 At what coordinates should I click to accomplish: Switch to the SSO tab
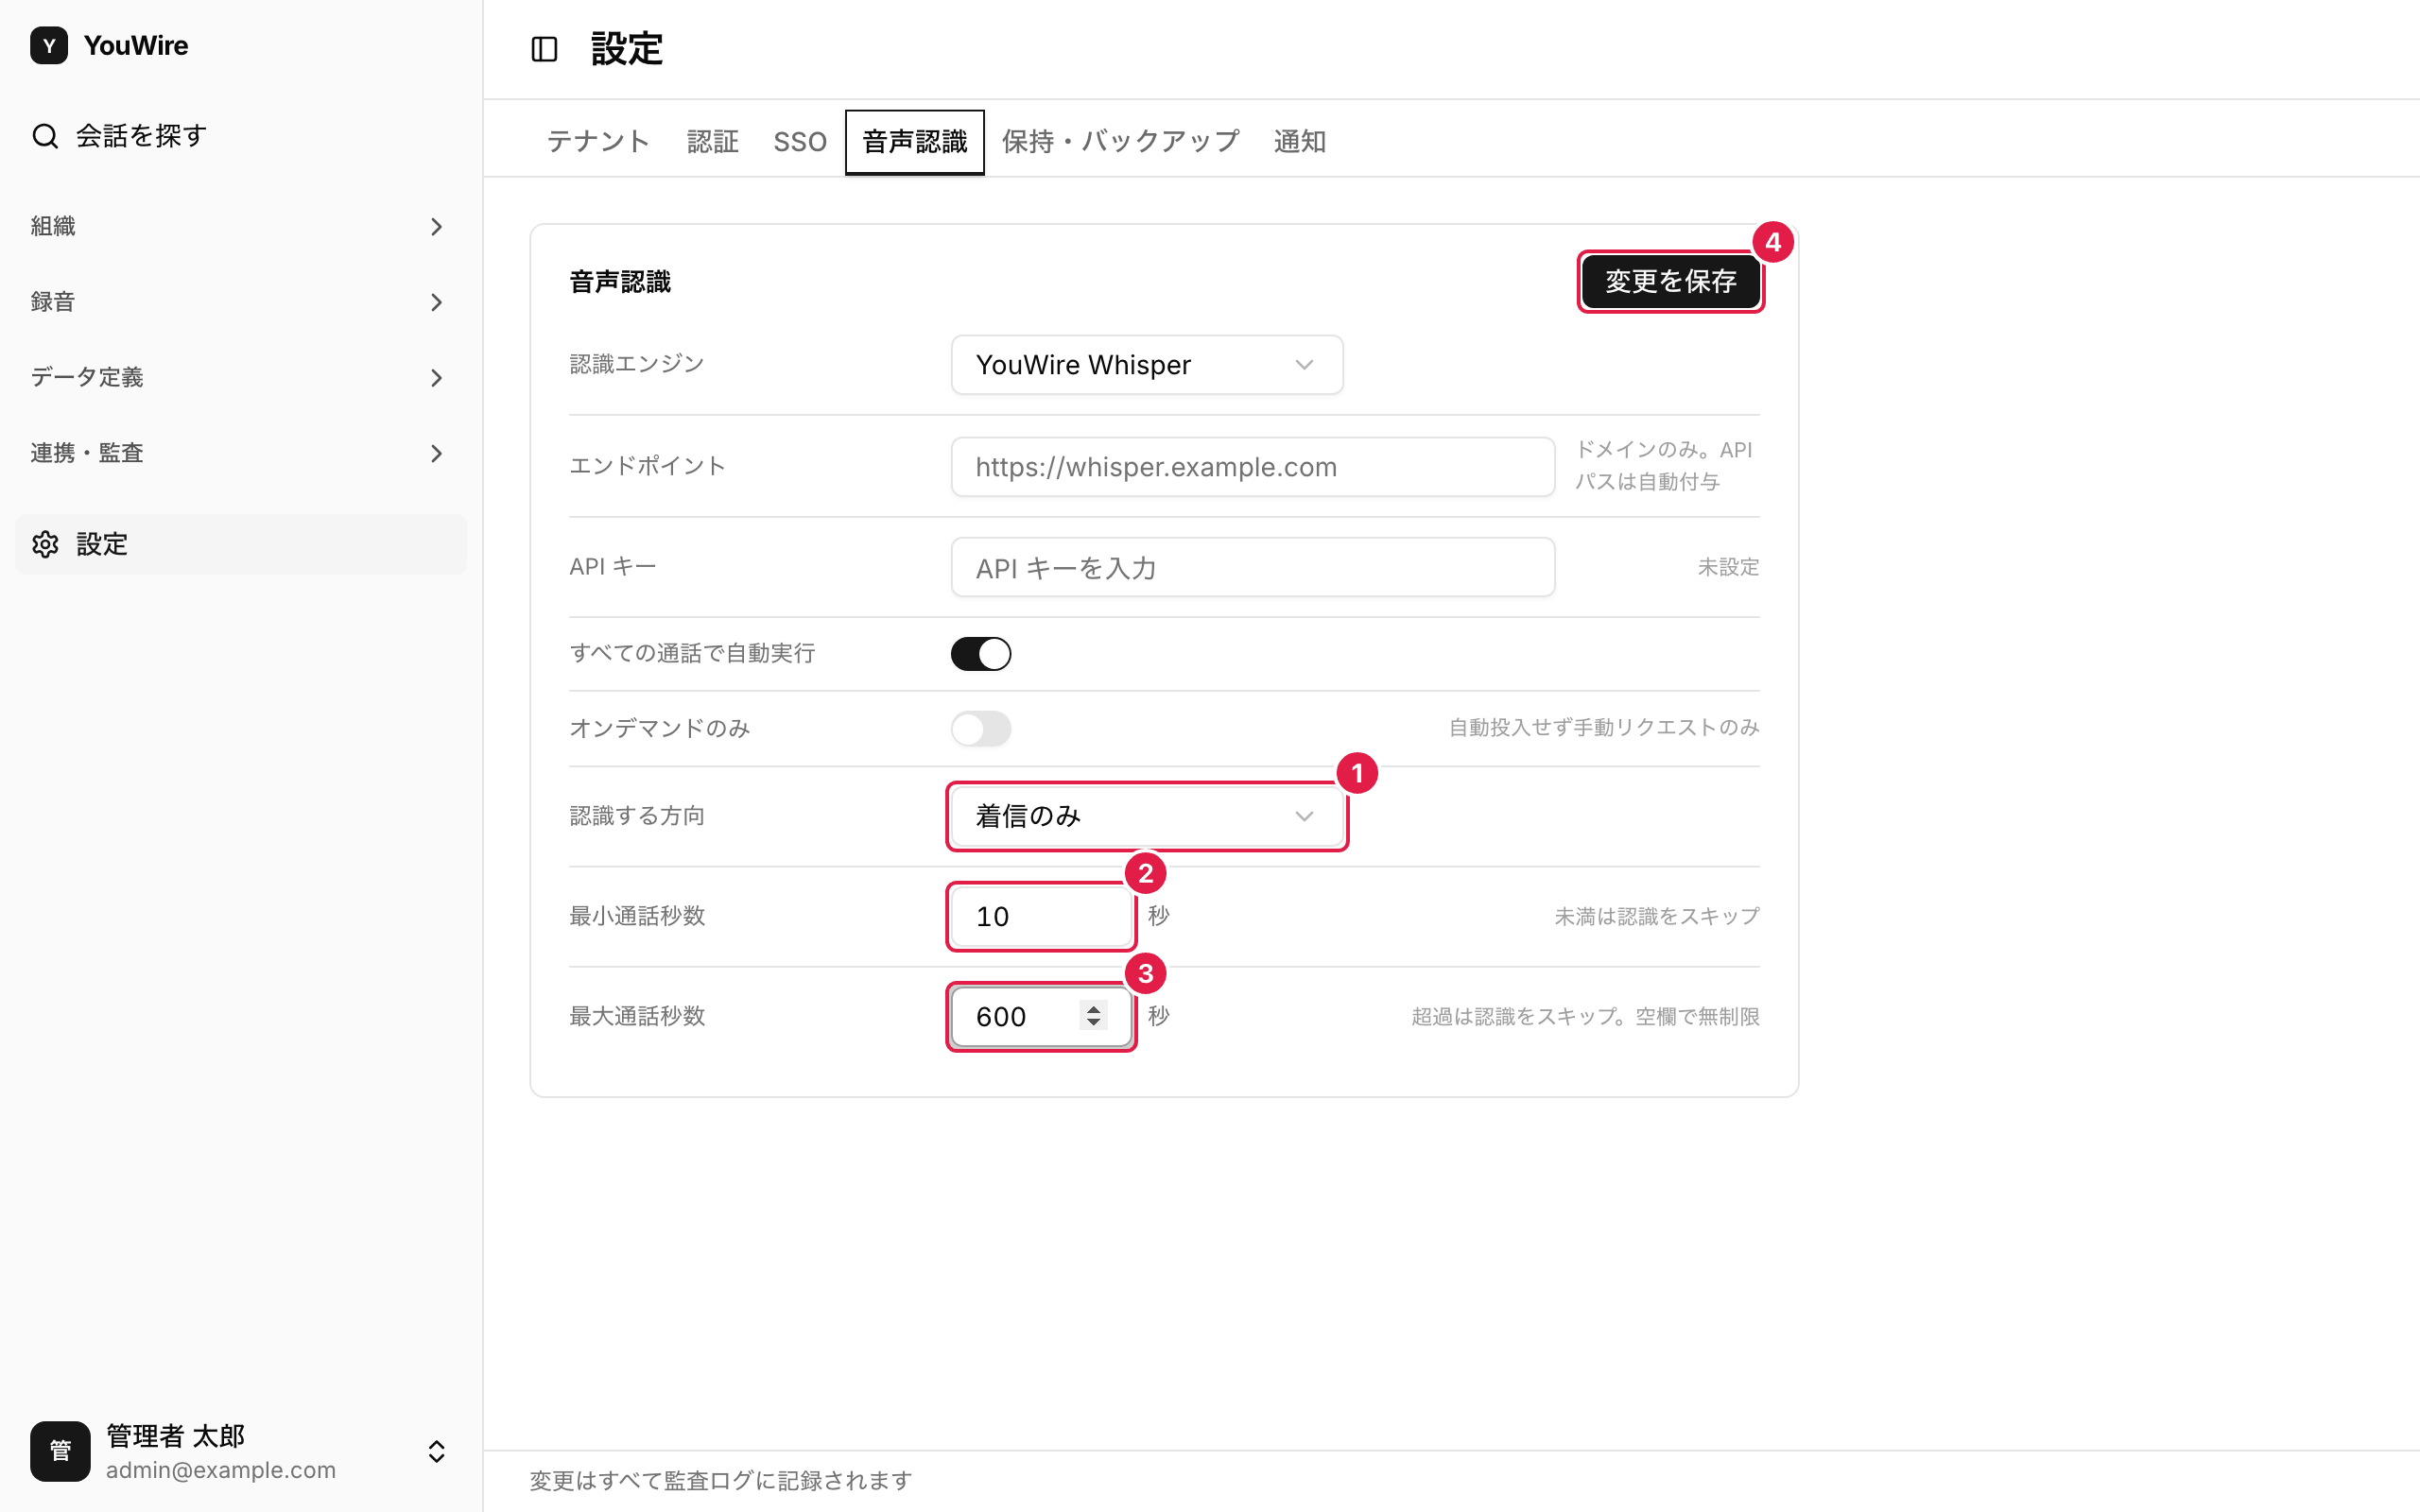point(800,142)
